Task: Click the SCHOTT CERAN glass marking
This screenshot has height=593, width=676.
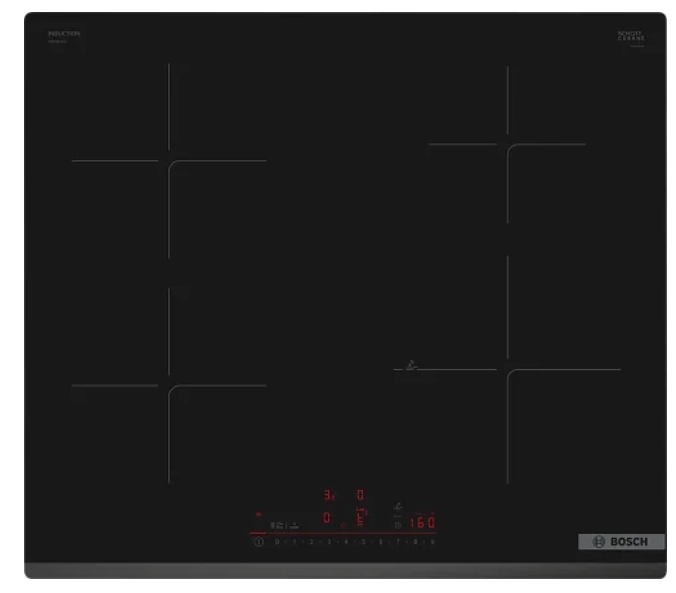Action: (631, 36)
